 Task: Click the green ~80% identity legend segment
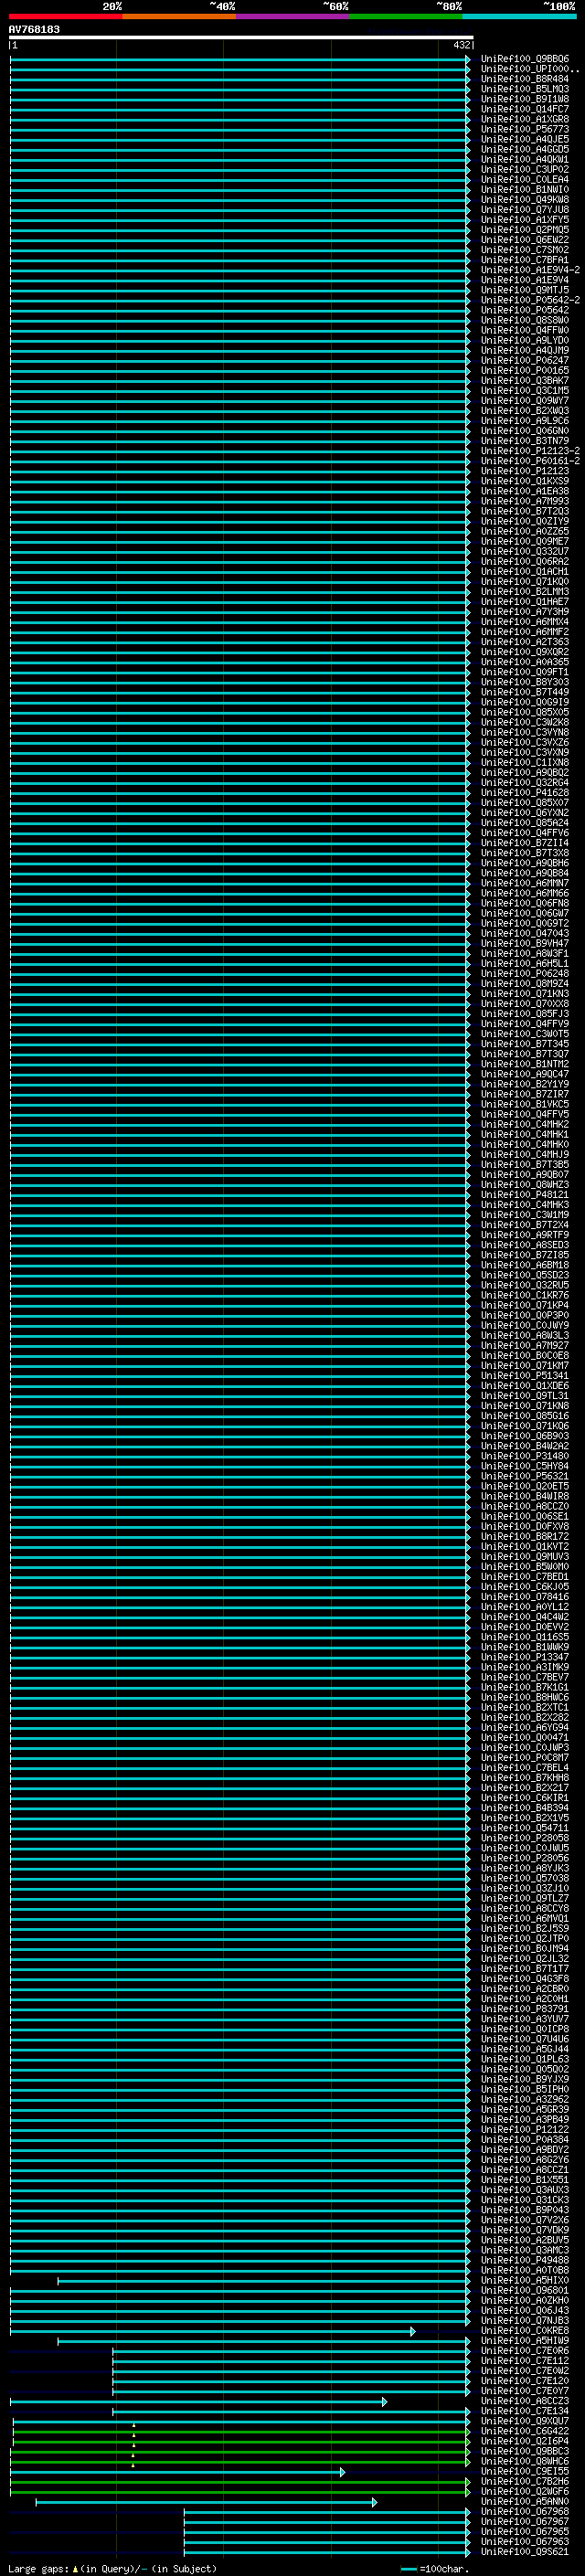[405, 16]
